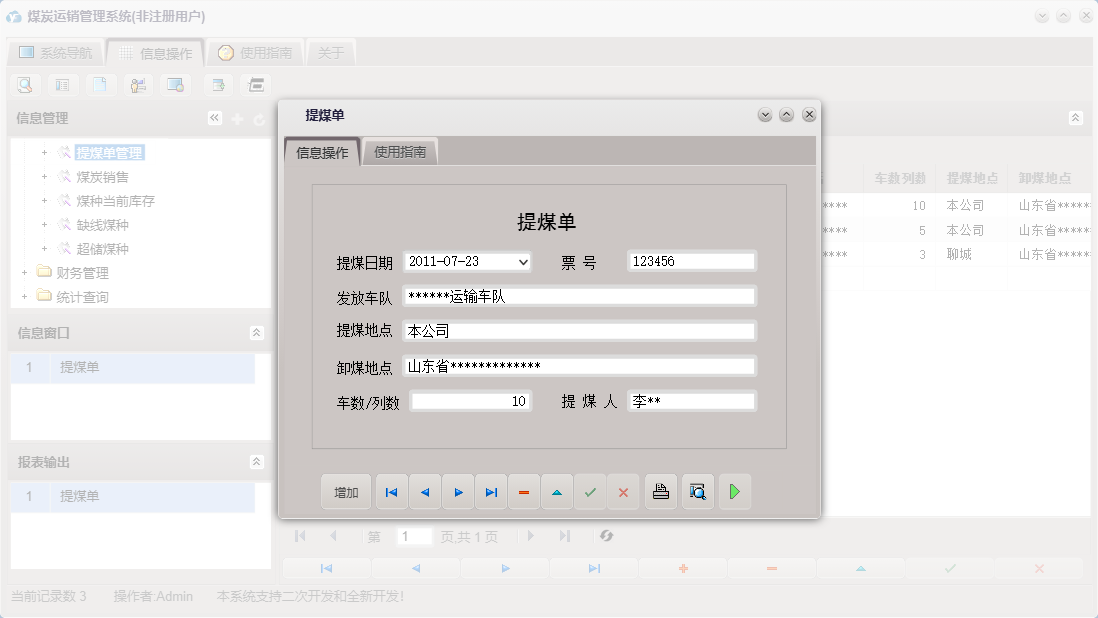Open the search icon on the main toolbar

[x=23, y=85]
